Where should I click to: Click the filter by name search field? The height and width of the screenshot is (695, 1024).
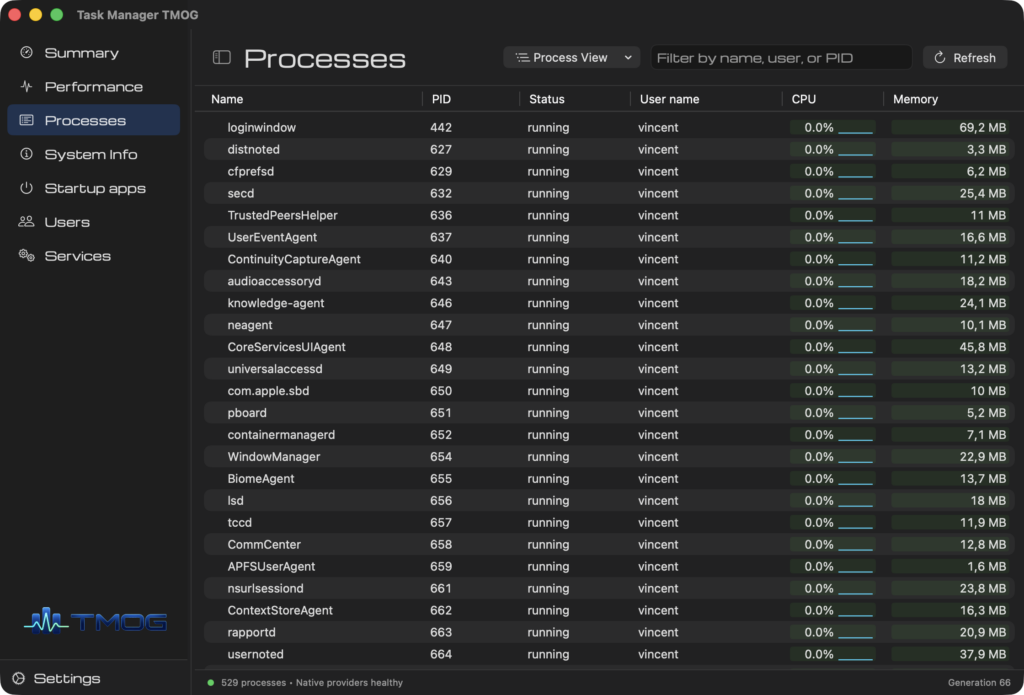(781, 57)
